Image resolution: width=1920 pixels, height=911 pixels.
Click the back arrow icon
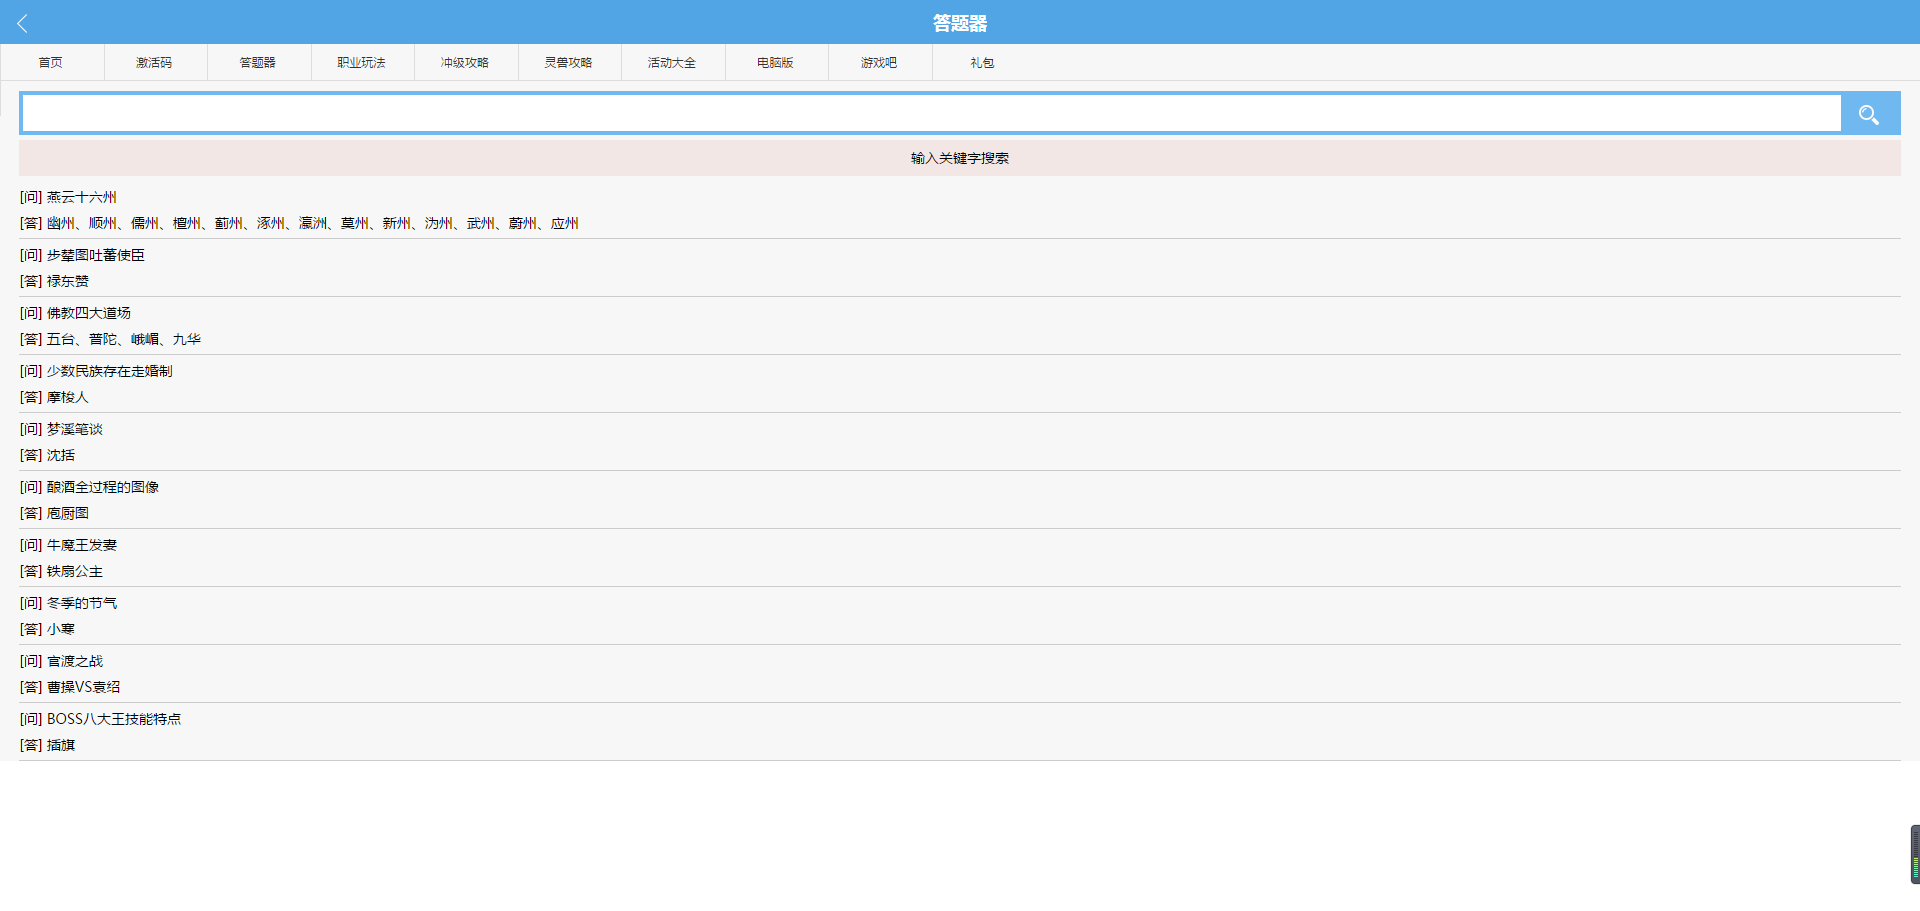pos(22,23)
